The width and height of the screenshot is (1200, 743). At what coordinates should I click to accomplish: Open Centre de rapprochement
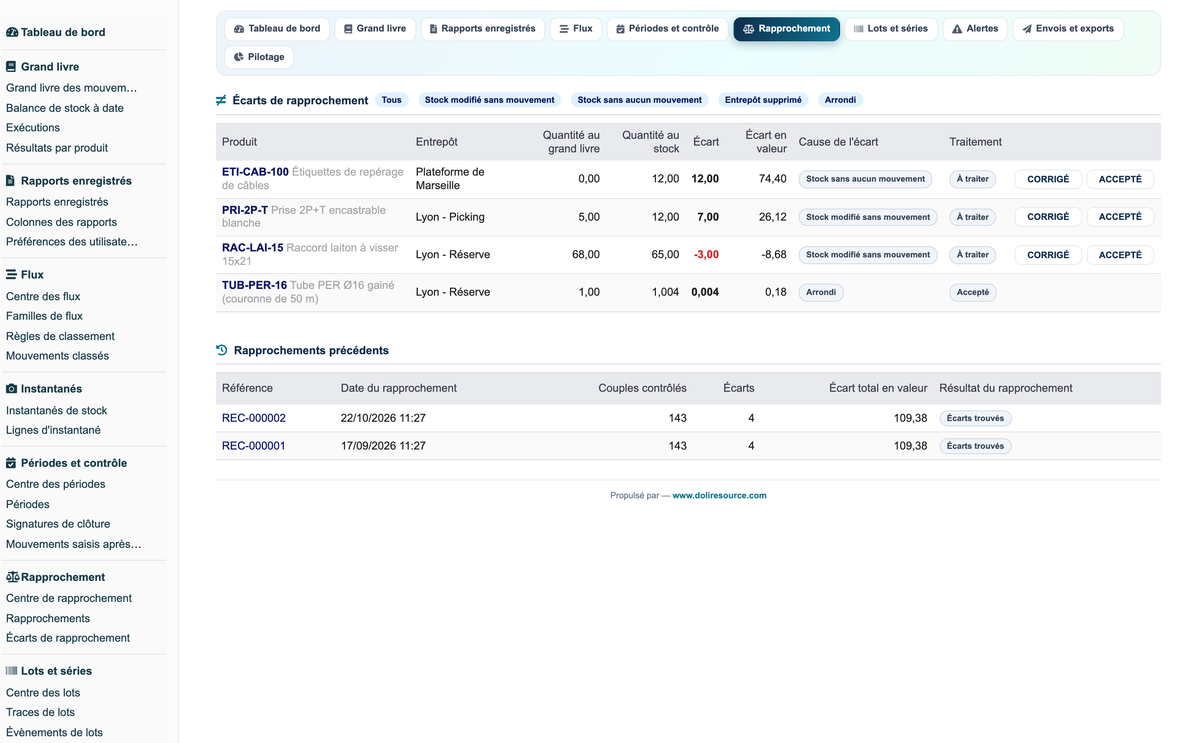click(69, 598)
